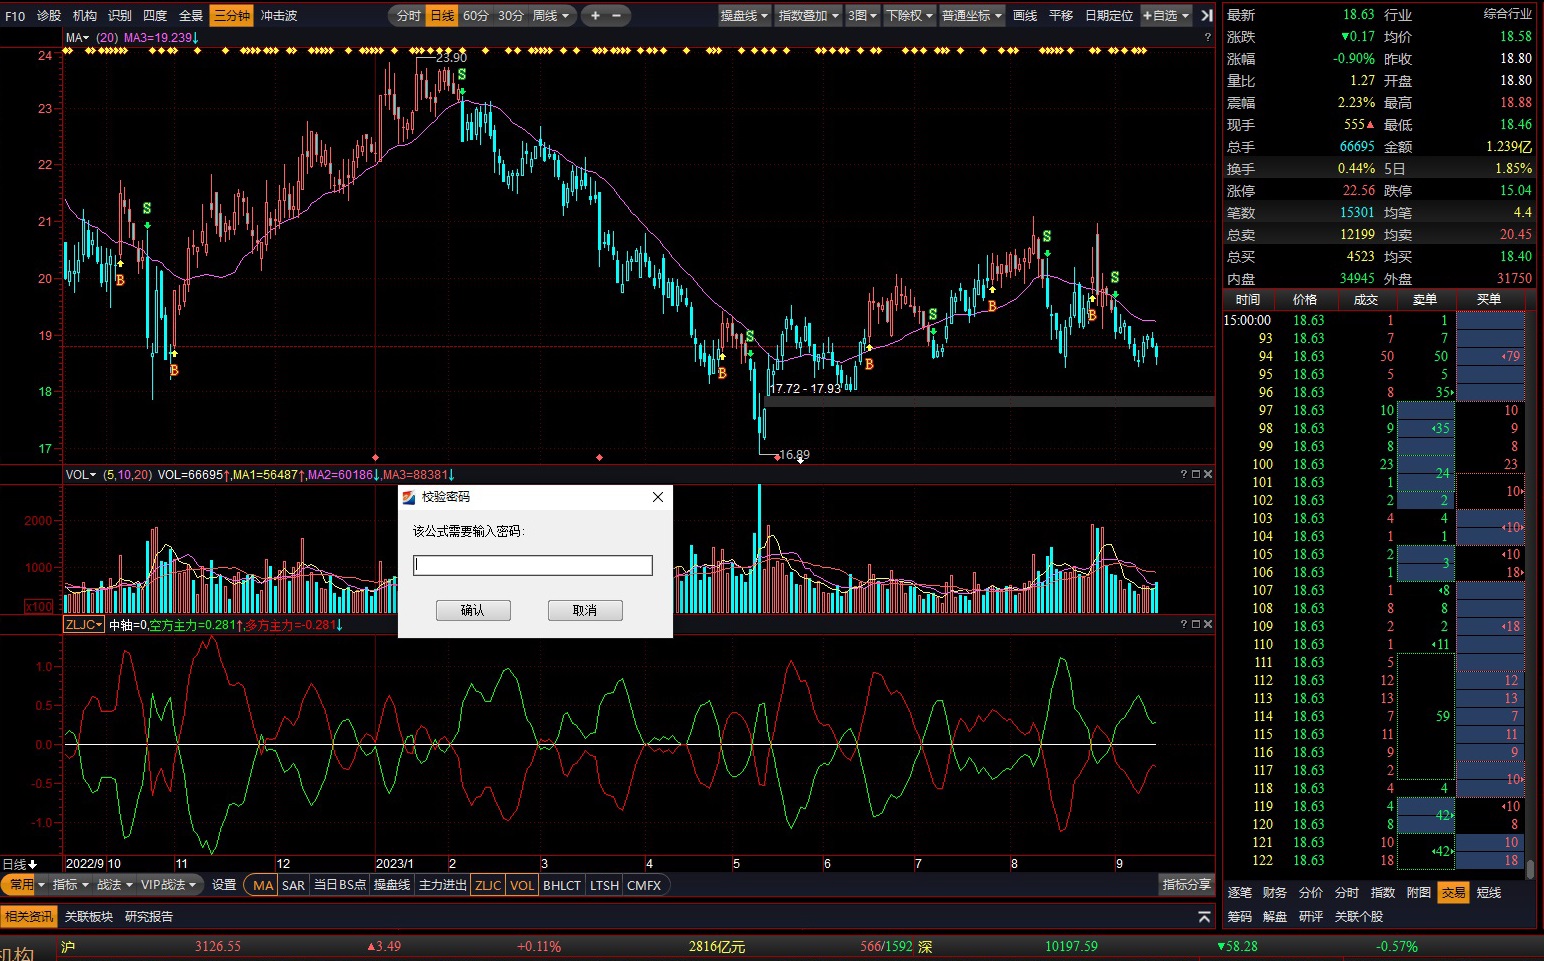Viewport: 1544px width, 961px height.
Task: Click the skip-to-end arrow icon at top right
Action: 1207,15
